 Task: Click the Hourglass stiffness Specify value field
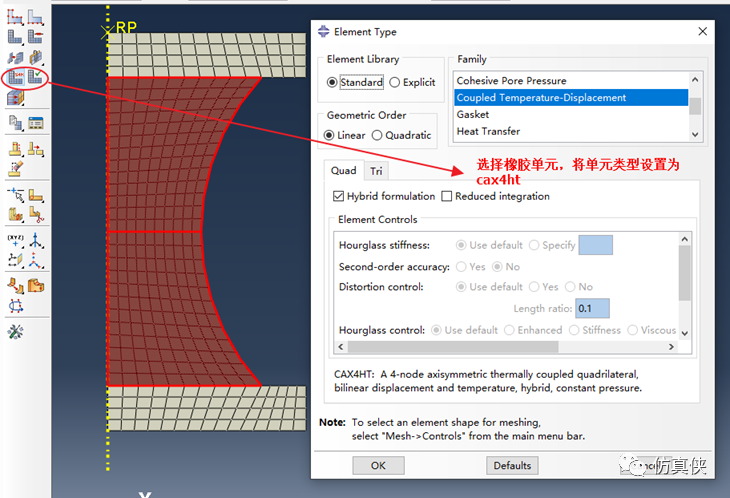click(595, 245)
